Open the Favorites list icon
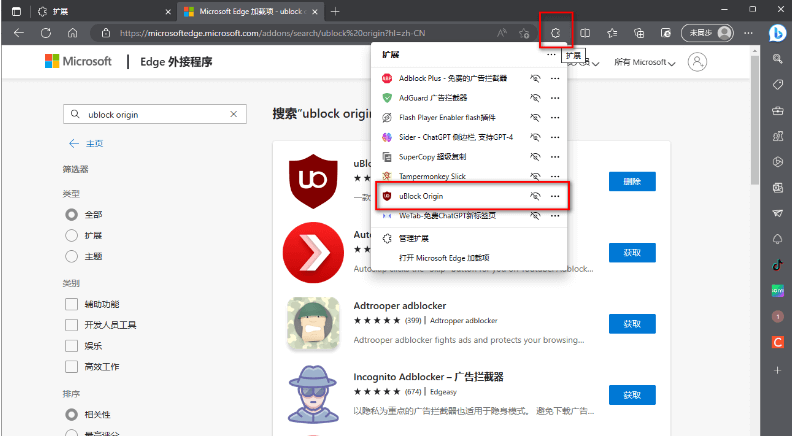Viewport: 792px width, 436px height. 612,33
